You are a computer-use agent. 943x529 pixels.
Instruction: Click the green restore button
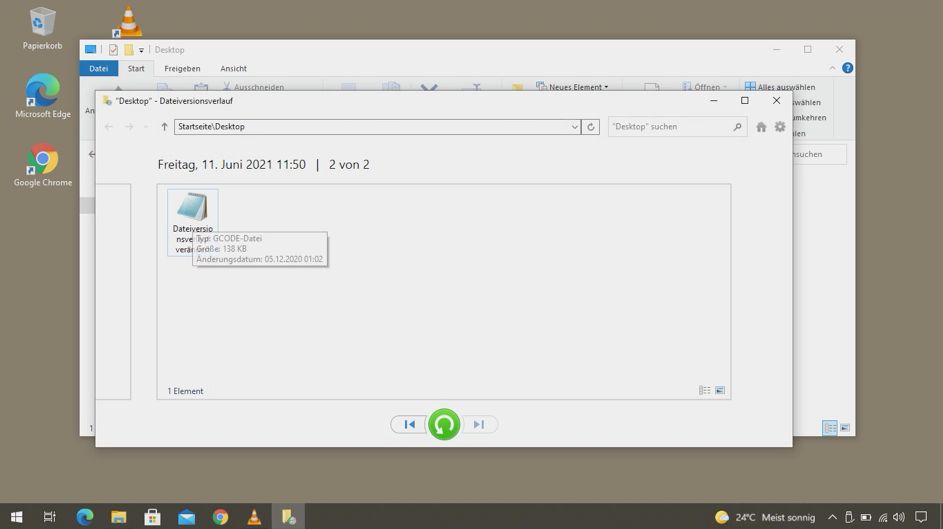(444, 424)
